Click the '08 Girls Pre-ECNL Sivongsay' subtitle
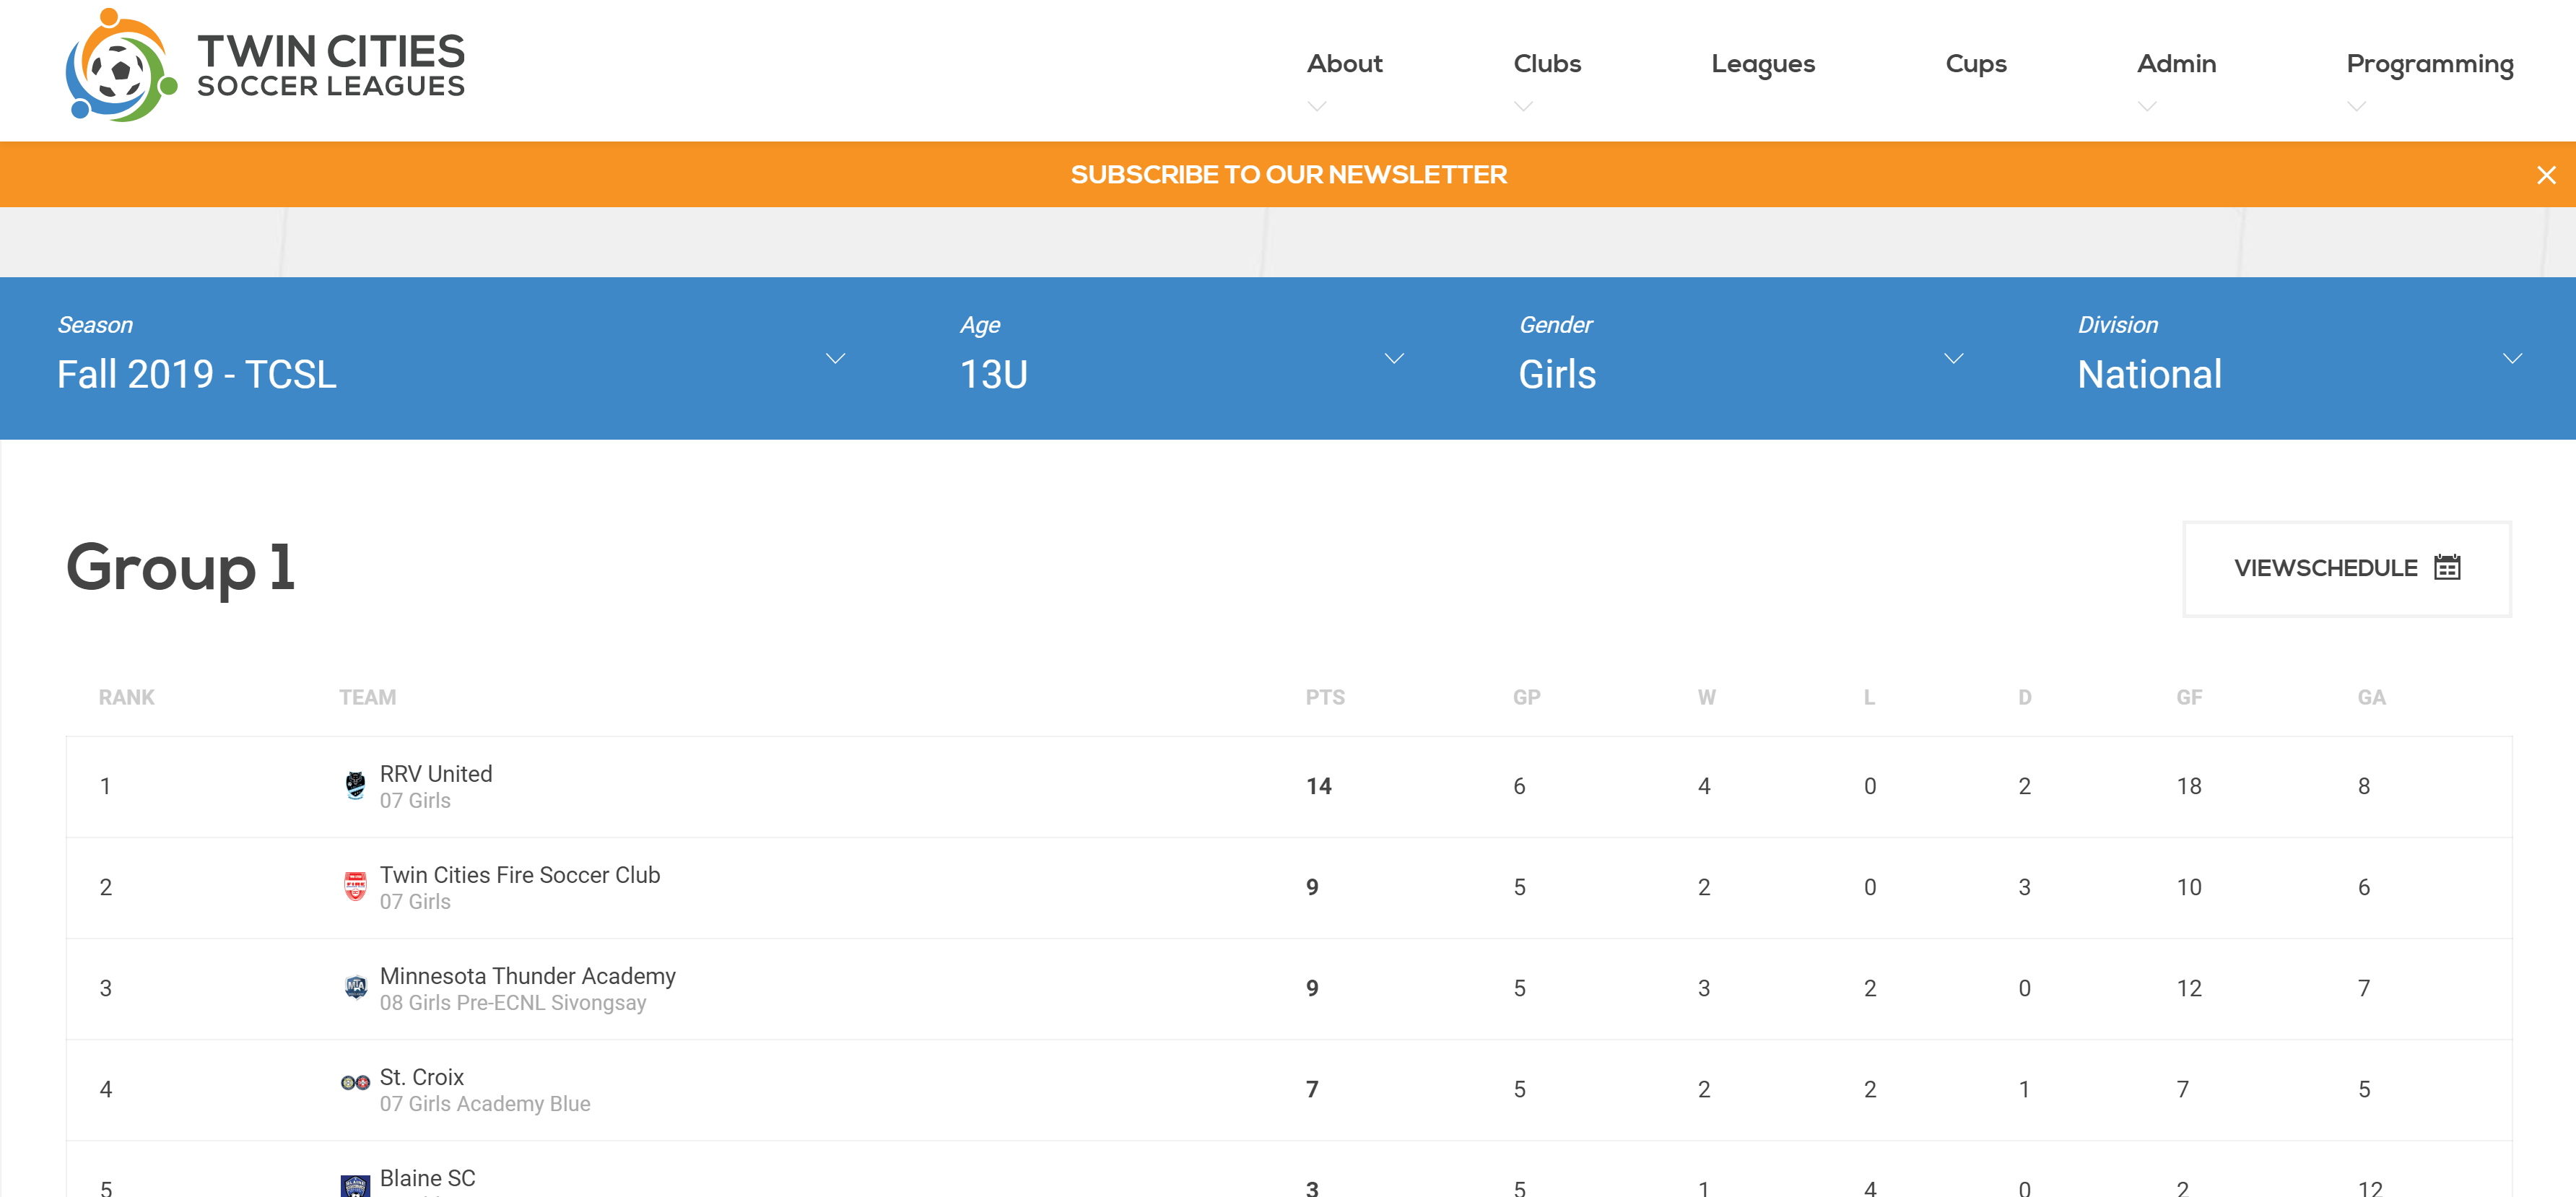Image resolution: width=2576 pixels, height=1197 pixels. 512,1003
